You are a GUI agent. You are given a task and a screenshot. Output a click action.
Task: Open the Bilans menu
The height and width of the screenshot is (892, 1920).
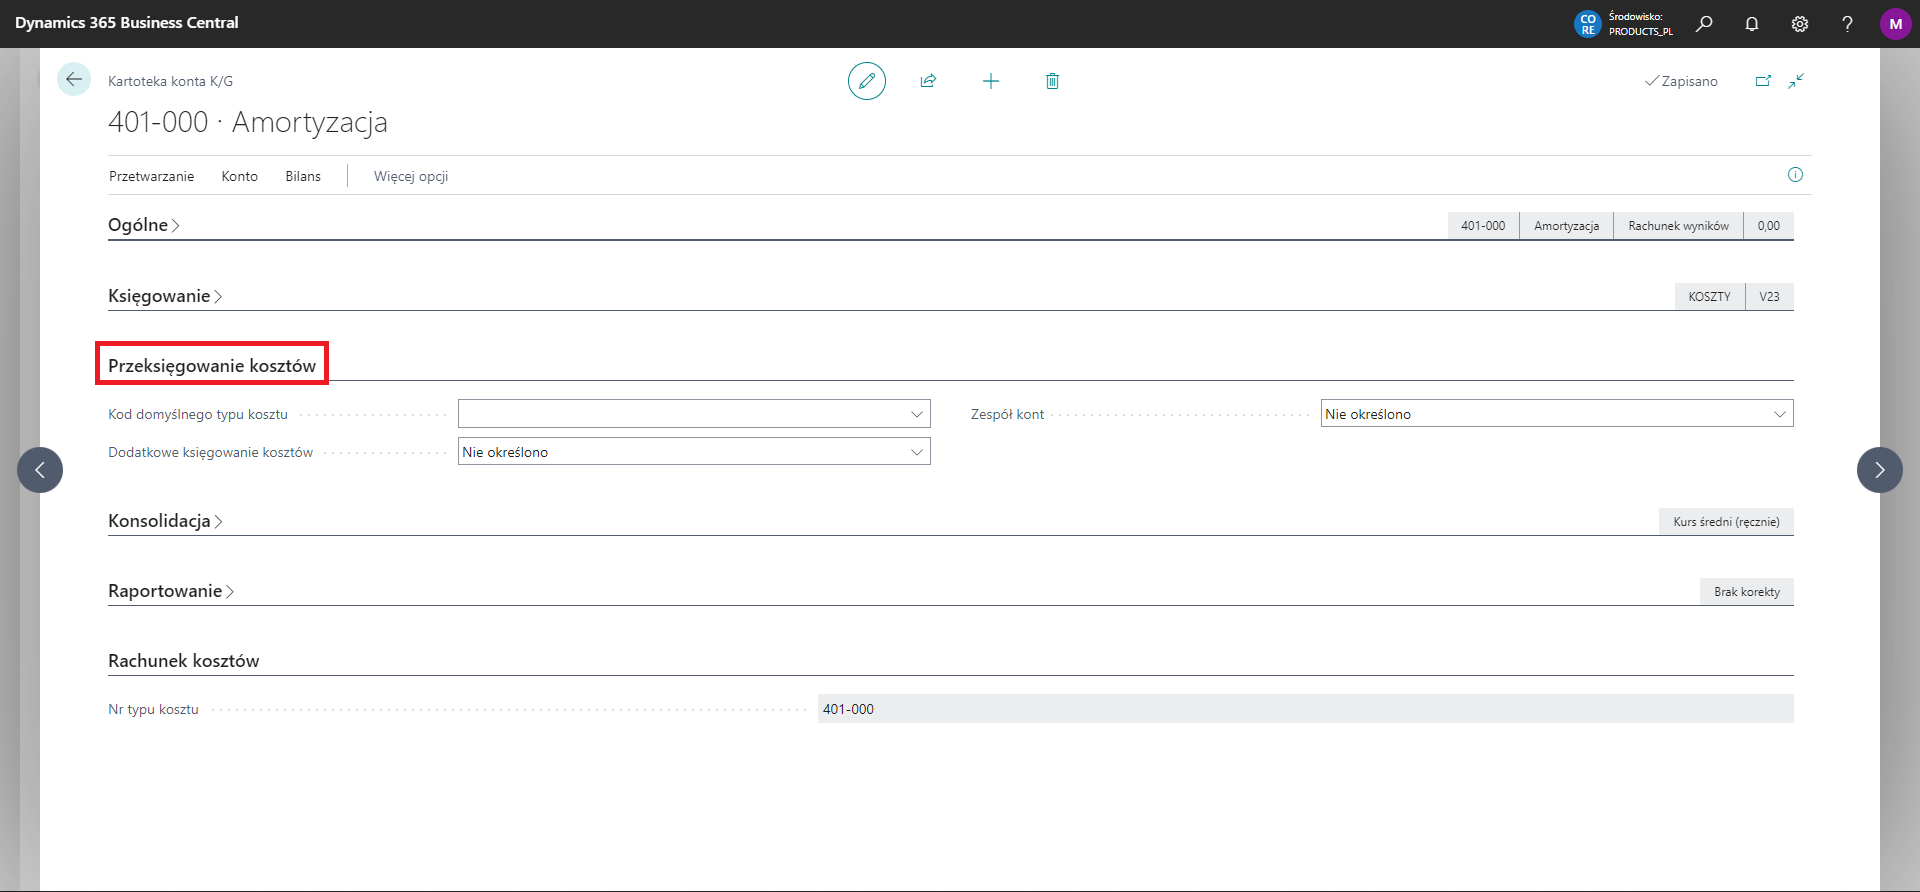pos(302,176)
